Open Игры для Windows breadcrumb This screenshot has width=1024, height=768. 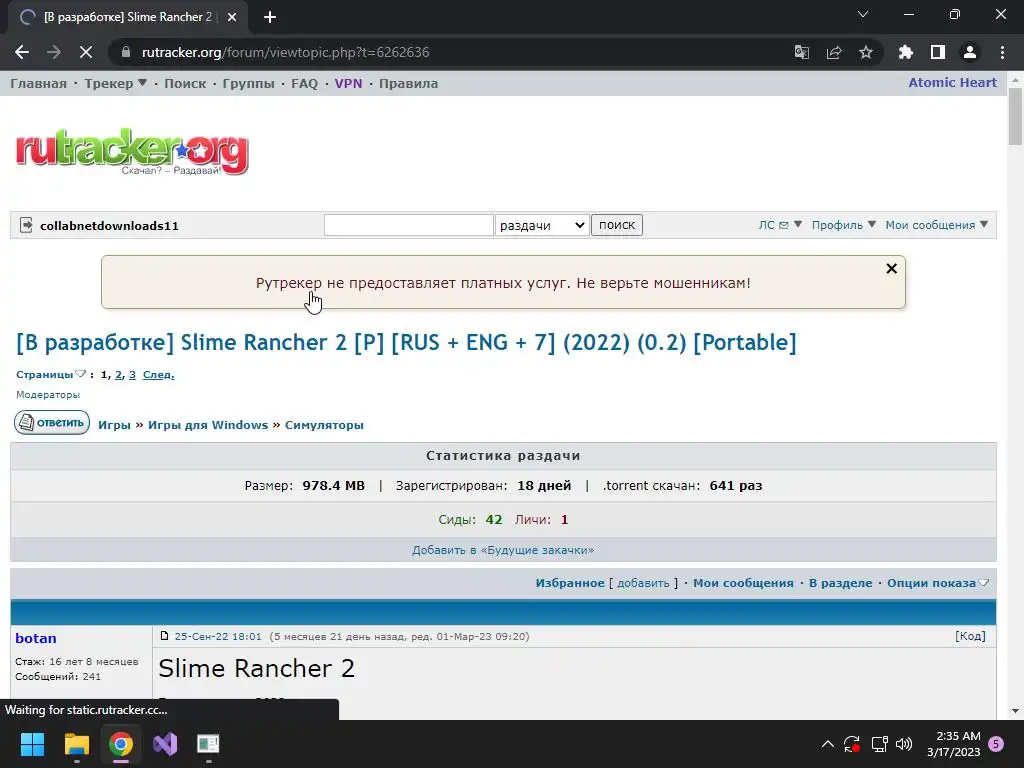click(208, 425)
